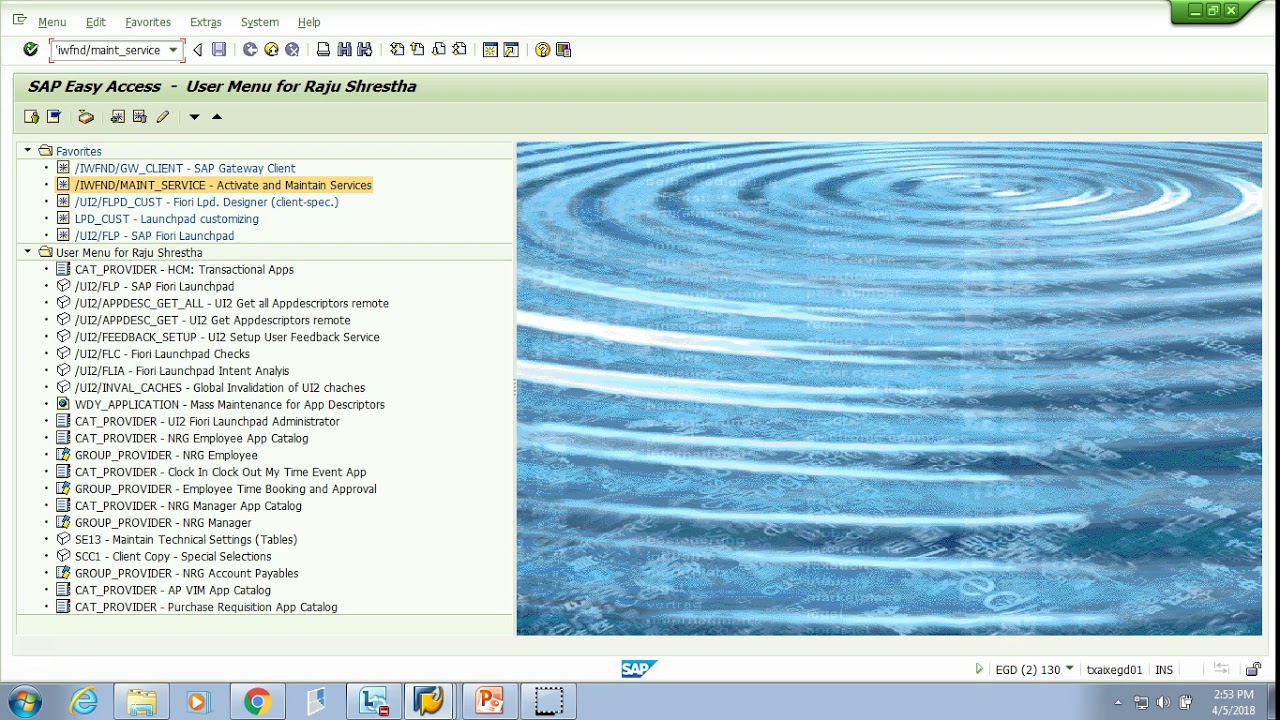
Task: Select /IWFND/MAINT_SERVICE - Activate and Maintain Services
Action: pos(223,185)
